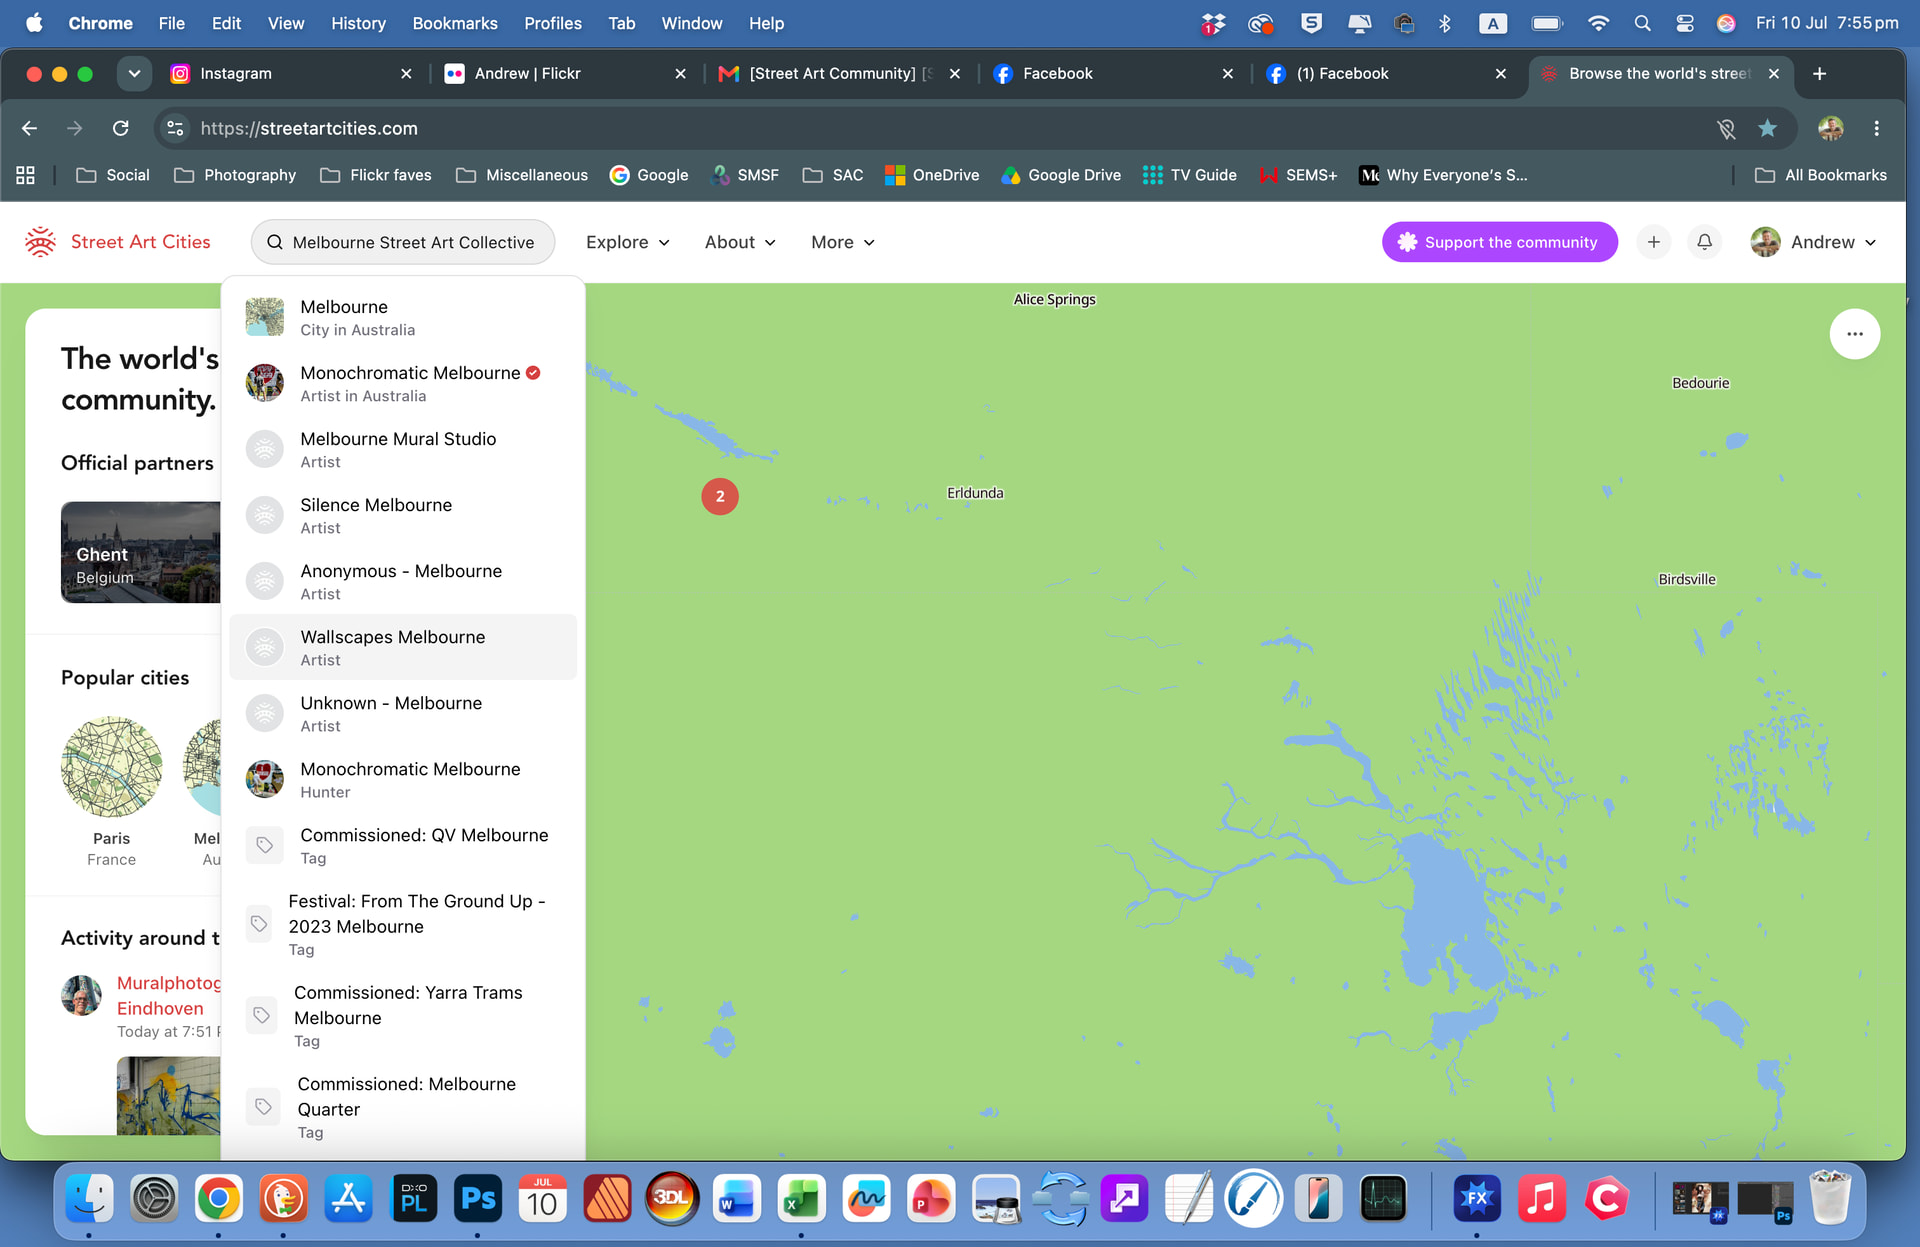Image resolution: width=1920 pixels, height=1247 pixels.
Task: Switch to the Instagram tab
Action: [x=290, y=73]
